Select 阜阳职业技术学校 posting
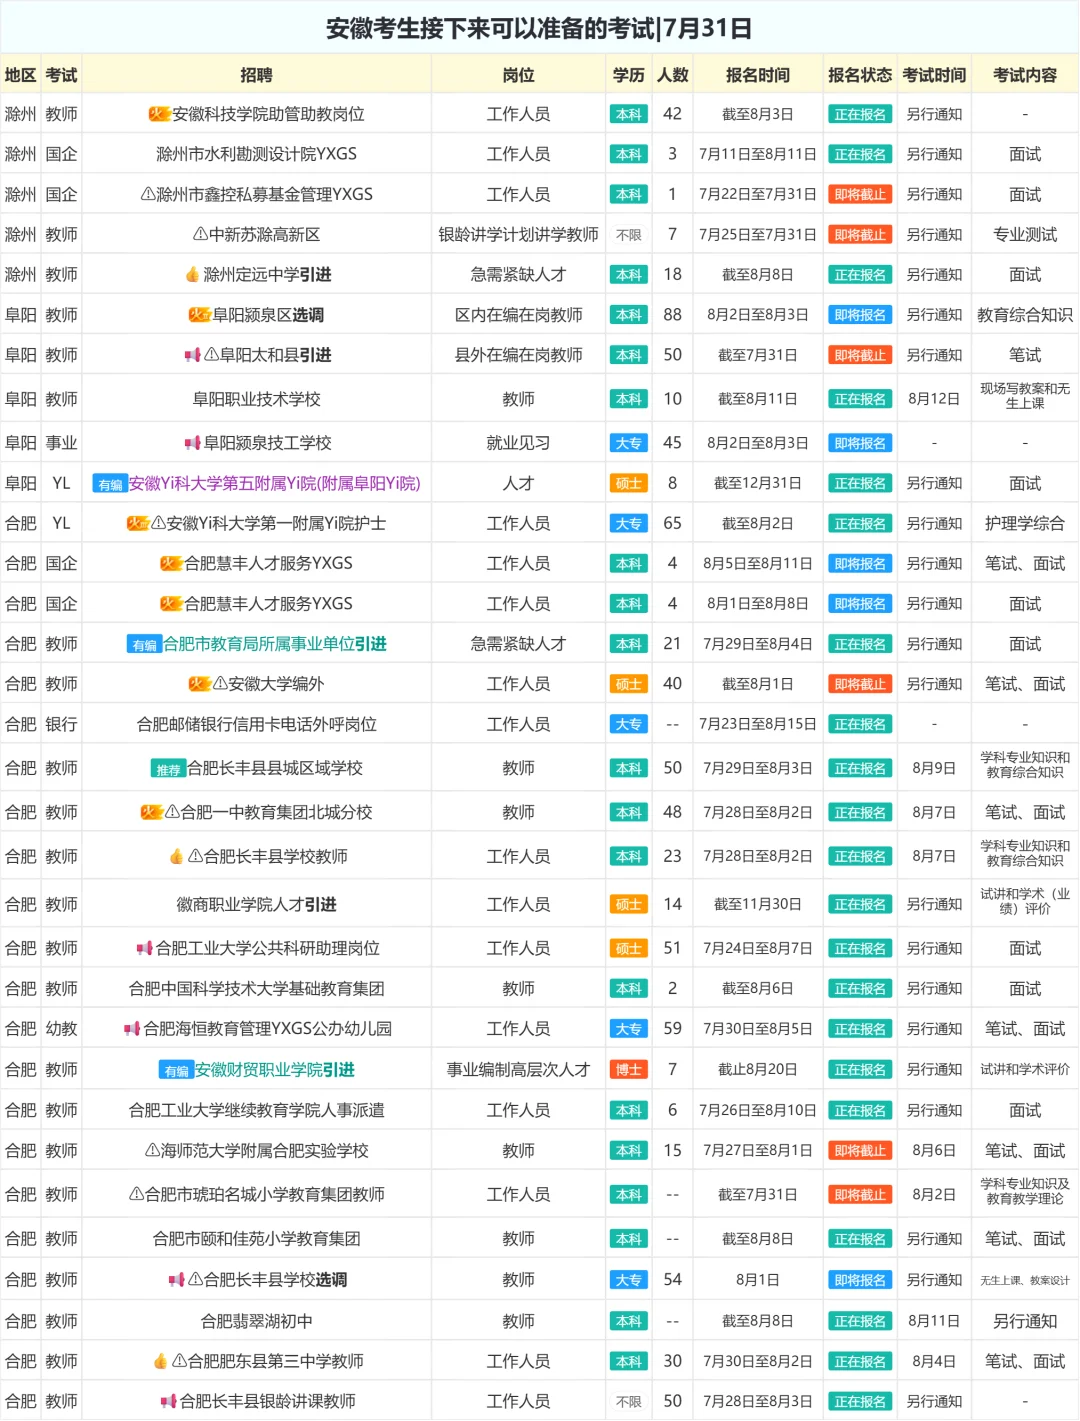This screenshot has height=1421, width=1080. [x=257, y=399]
